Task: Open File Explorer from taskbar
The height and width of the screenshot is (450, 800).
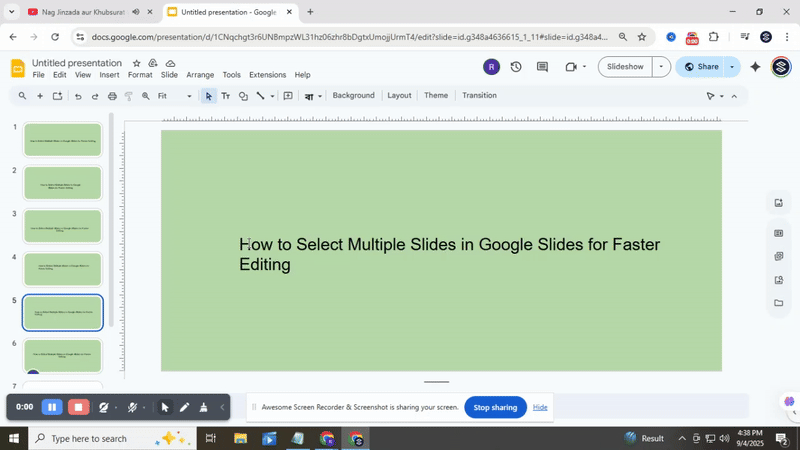Action: (240, 438)
